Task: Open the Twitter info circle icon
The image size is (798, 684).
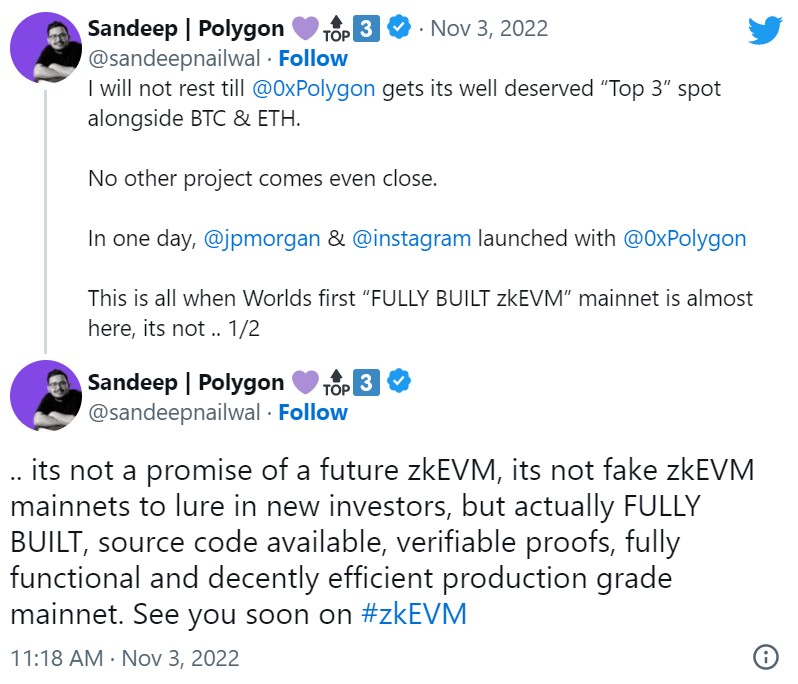Action: pos(765,657)
